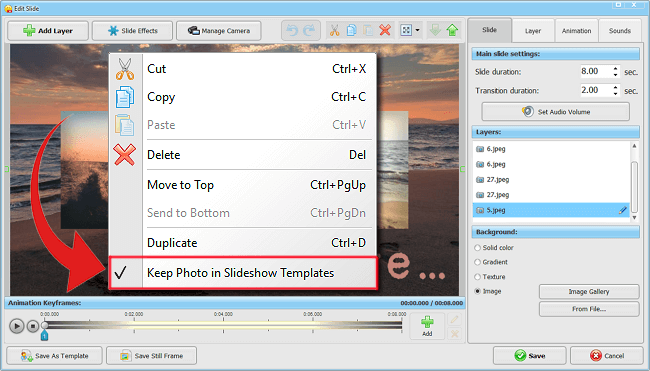Decrease slide duration with down stepper
This screenshot has width=650, height=371.
(616, 75)
